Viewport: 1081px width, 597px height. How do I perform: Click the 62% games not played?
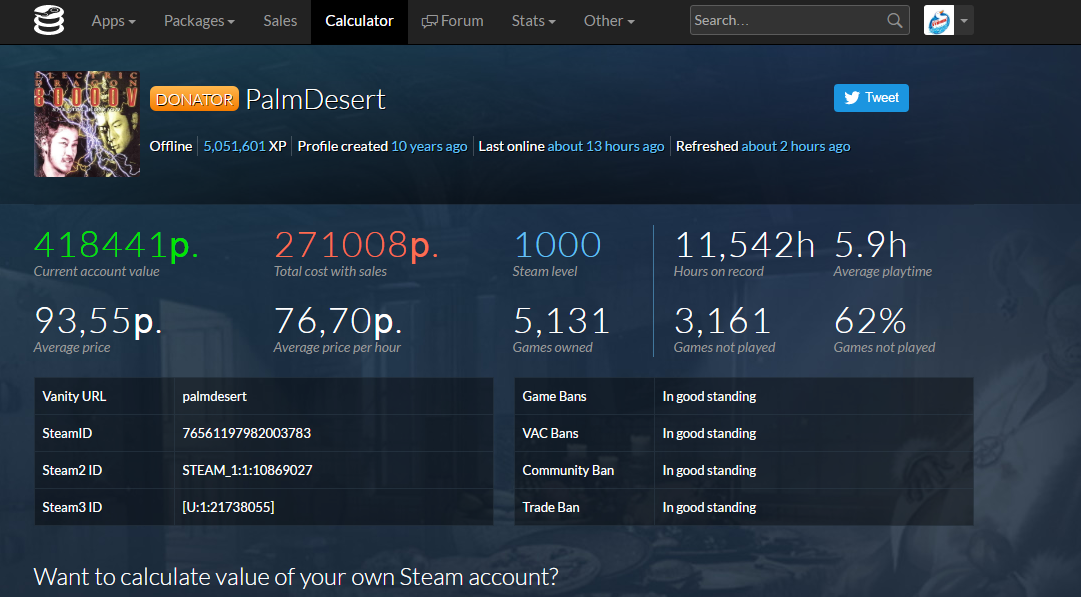click(870, 321)
